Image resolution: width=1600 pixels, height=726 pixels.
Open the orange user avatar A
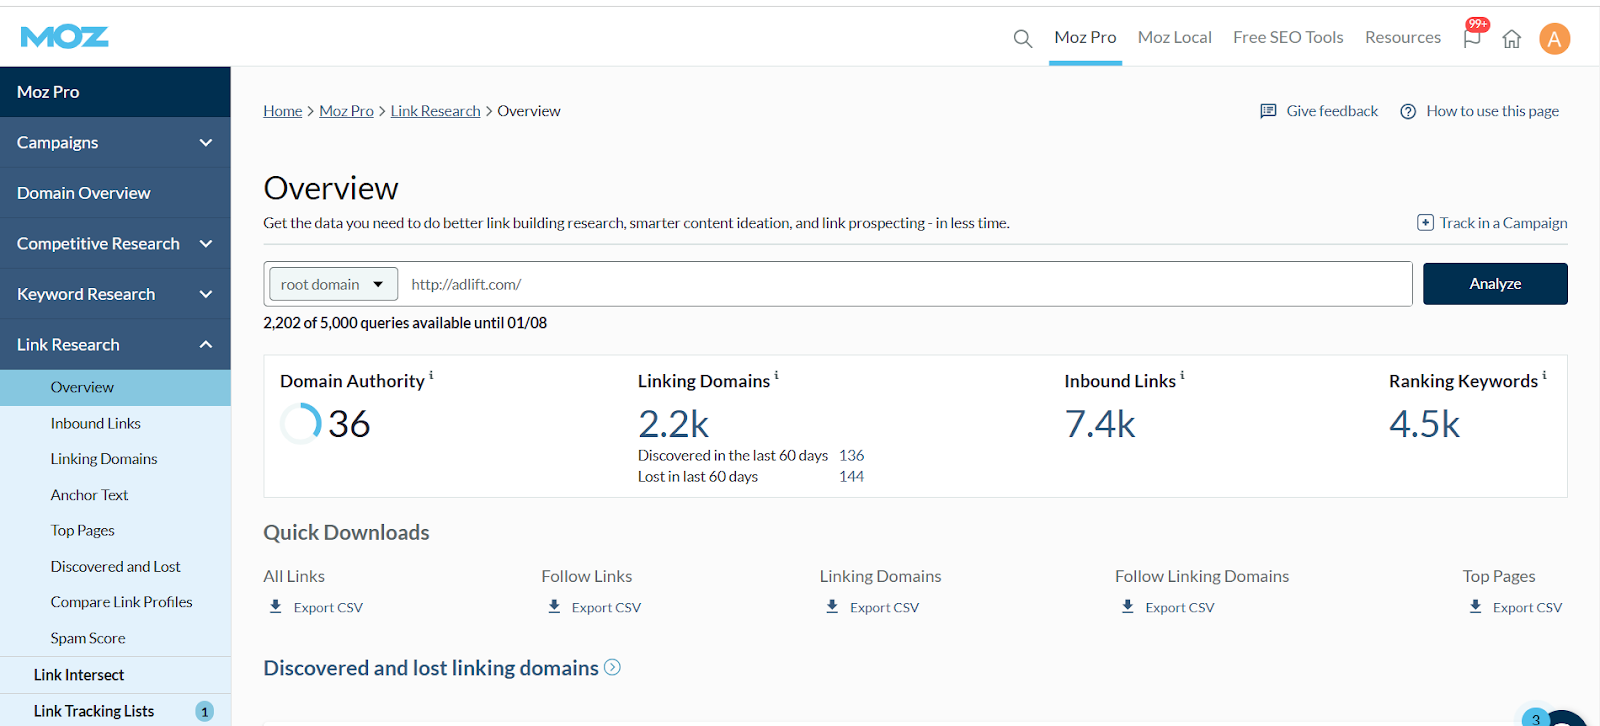(x=1554, y=39)
